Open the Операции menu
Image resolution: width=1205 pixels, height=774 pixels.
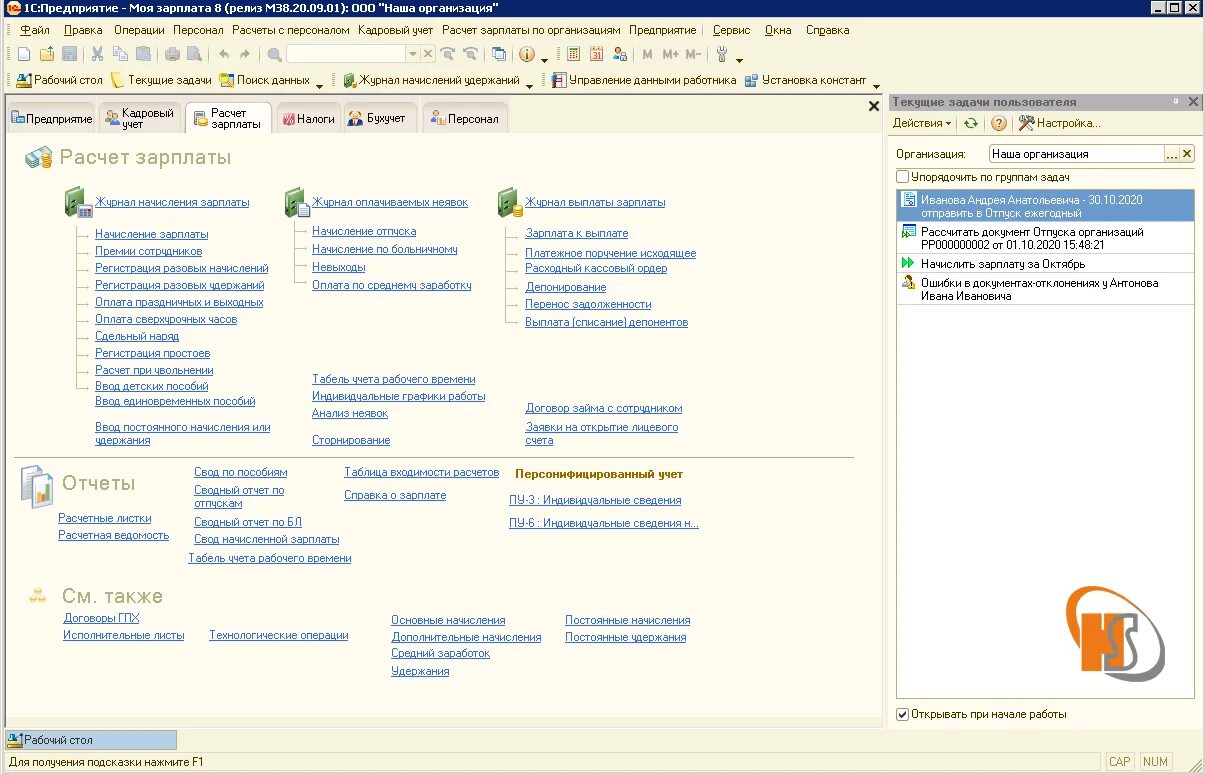click(x=139, y=30)
